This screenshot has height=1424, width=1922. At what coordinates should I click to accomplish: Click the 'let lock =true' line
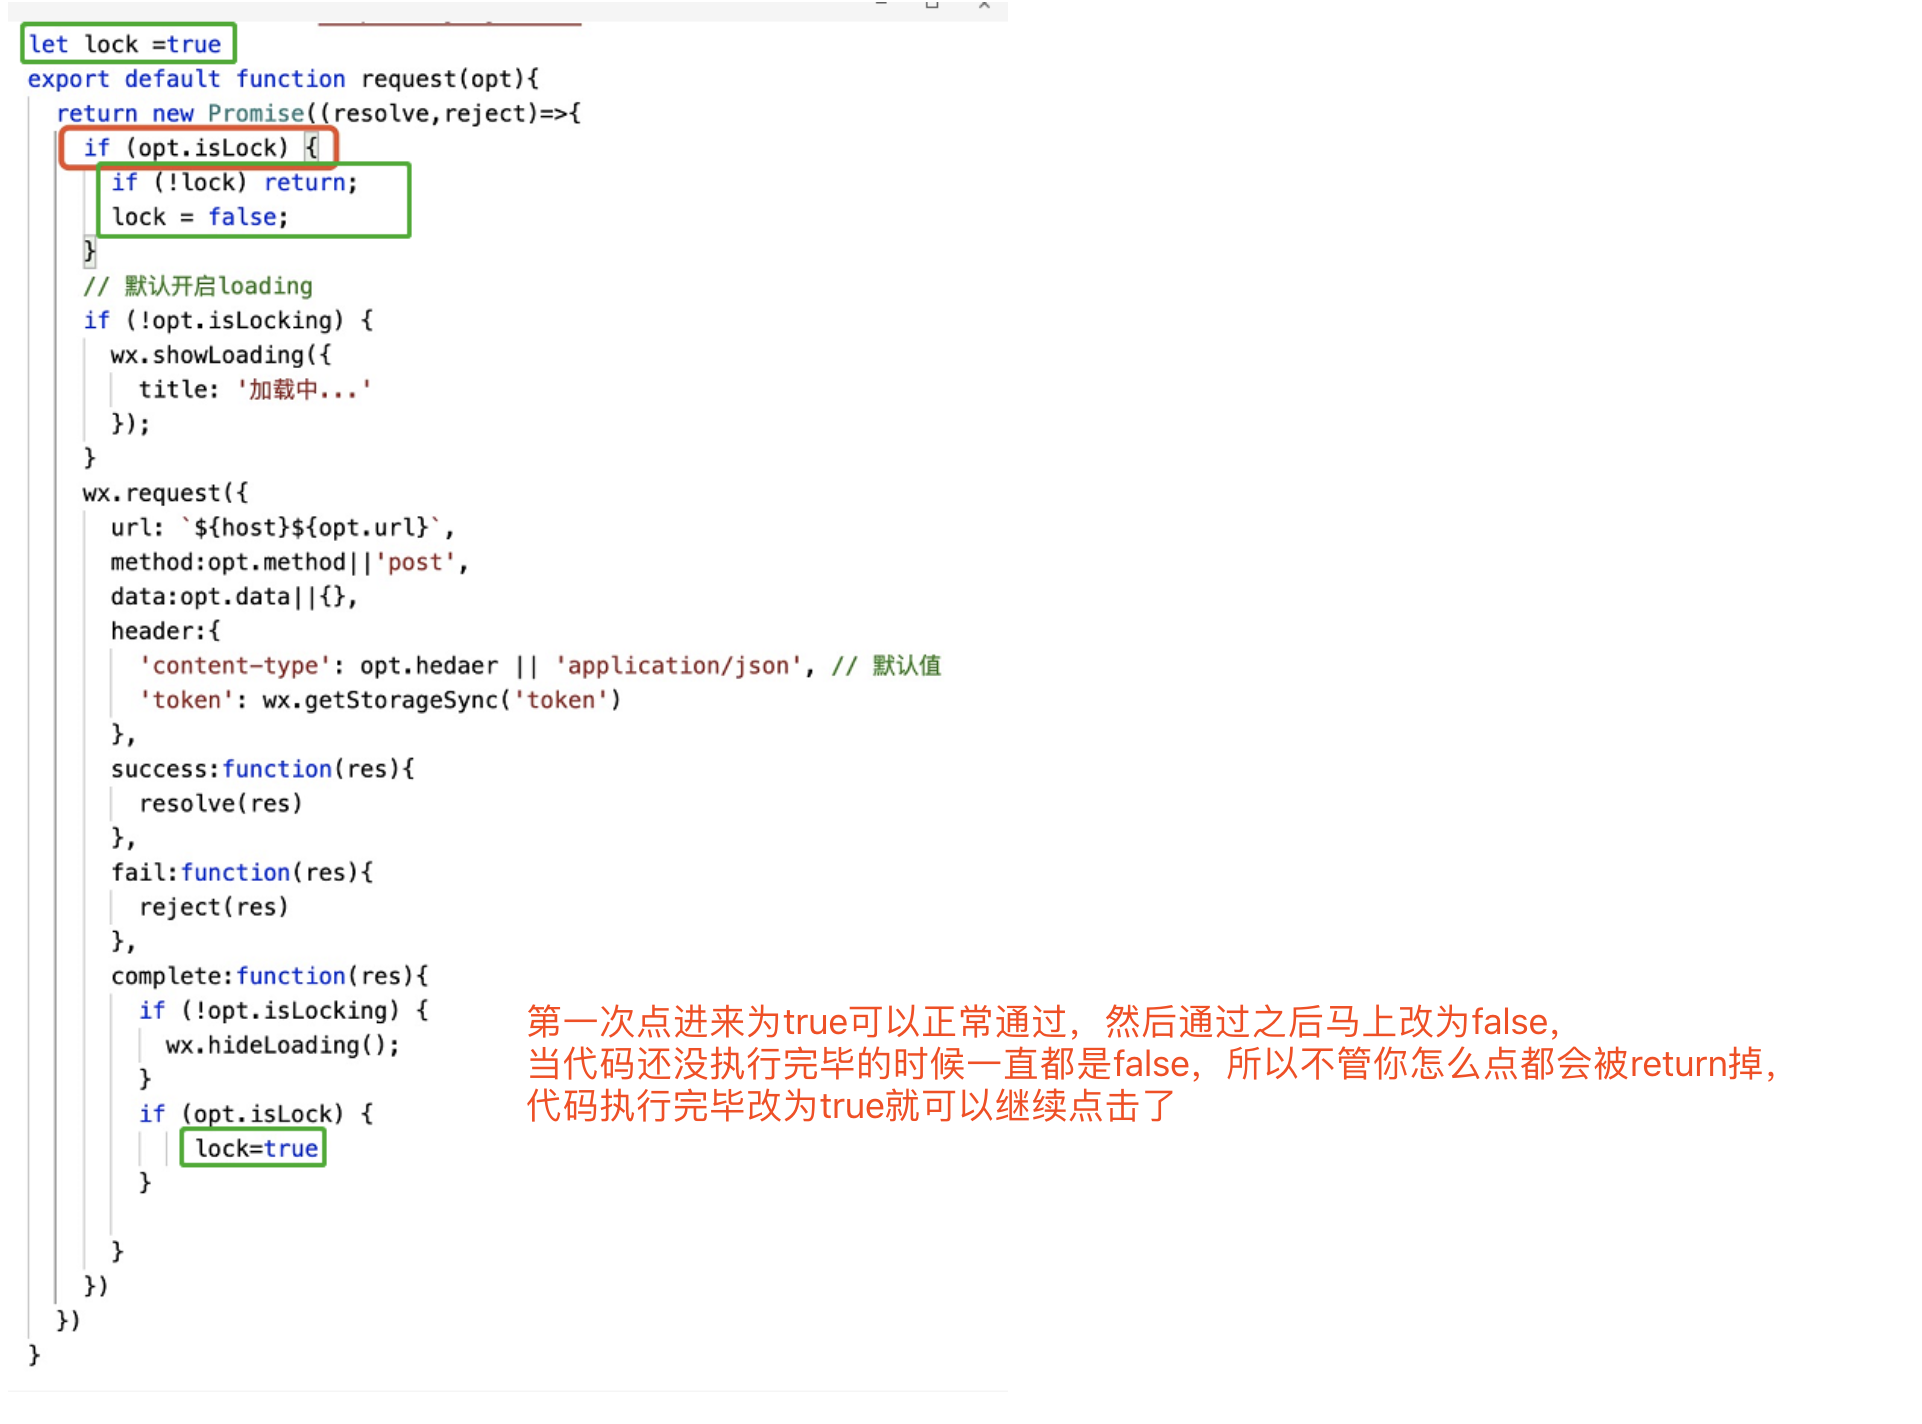[125, 44]
